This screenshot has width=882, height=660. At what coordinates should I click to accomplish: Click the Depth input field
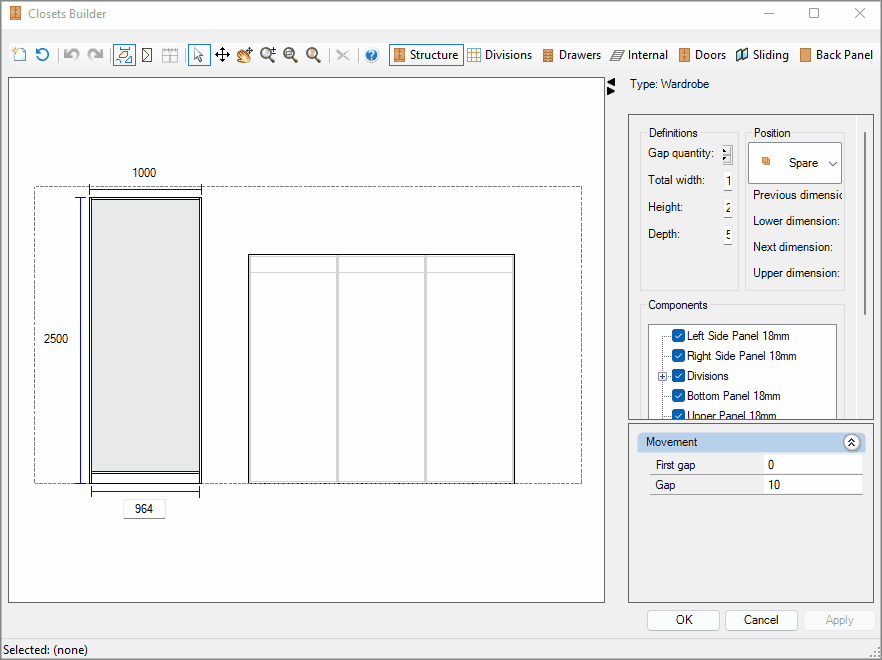point(728,235)
